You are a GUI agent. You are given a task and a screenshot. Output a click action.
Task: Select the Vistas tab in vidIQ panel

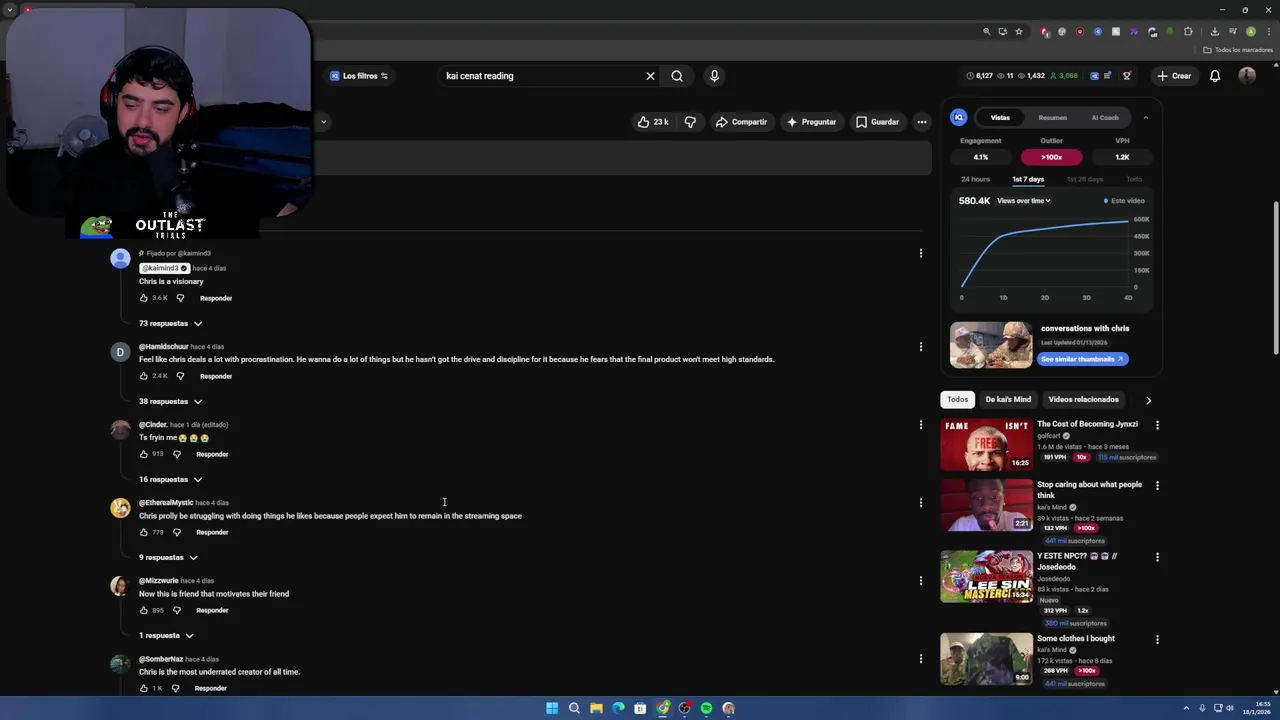click(x=1000, y=118)
